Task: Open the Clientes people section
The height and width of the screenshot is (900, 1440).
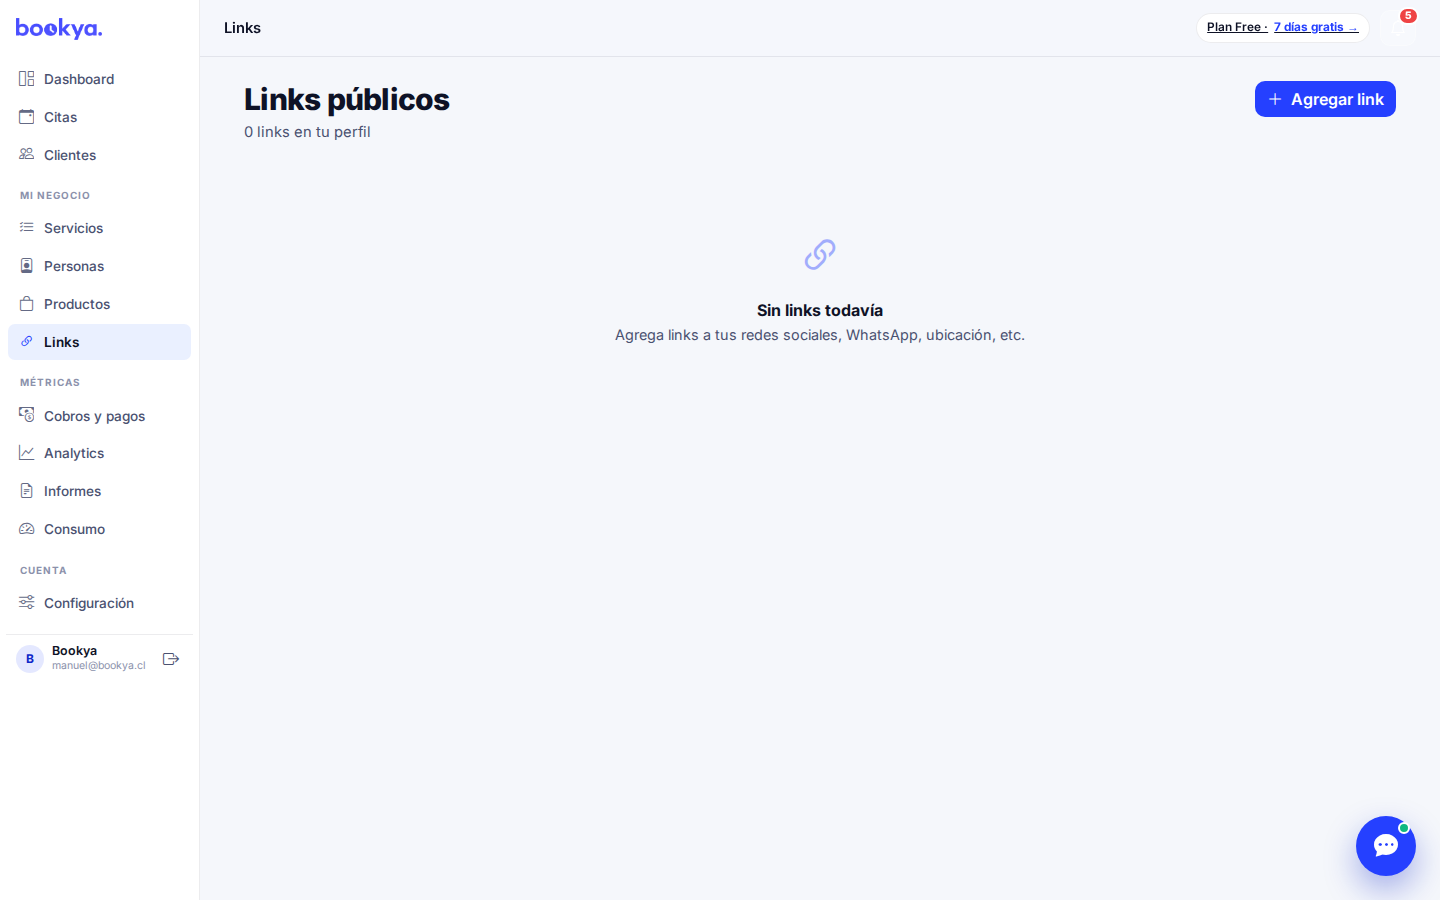Action: (99, 155)
